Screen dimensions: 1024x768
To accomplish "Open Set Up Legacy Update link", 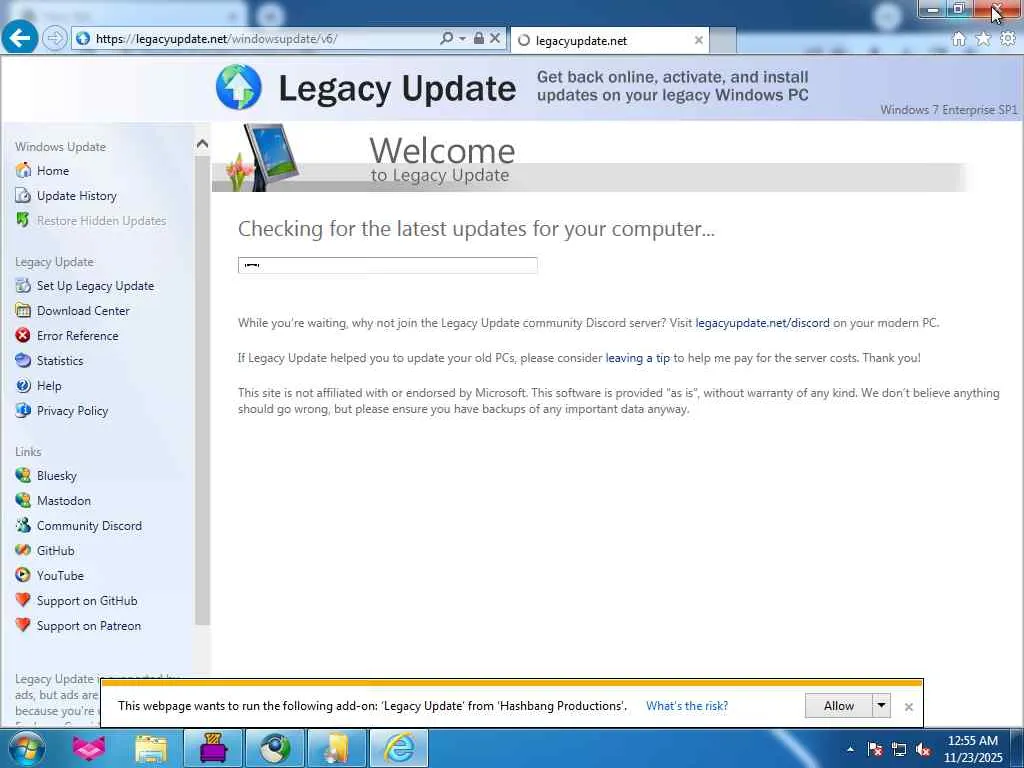I will click(x=95, y=286).
